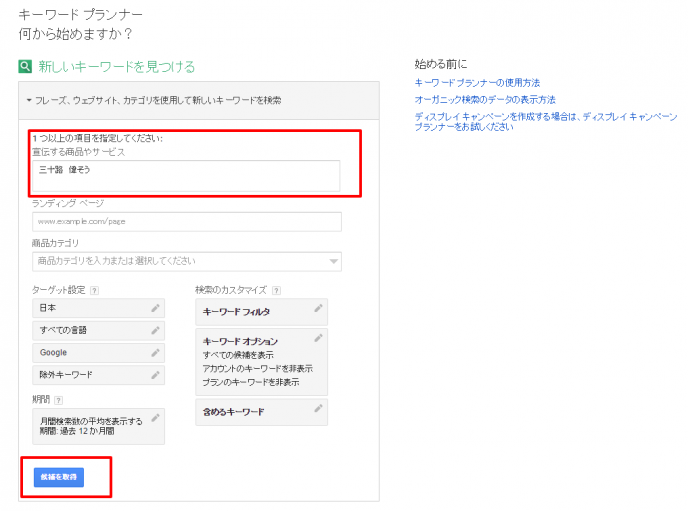Edit the 含めるキーワード pencil icon
This screenshot has height=511, width=688.
pyautogui.click(x=319, y=408)
